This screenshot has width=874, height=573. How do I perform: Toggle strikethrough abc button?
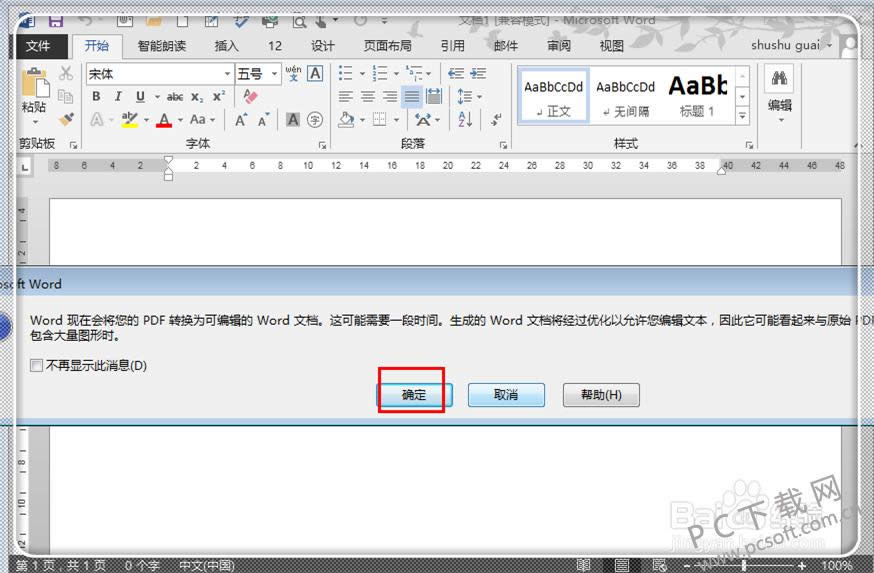tap(175, 97)
